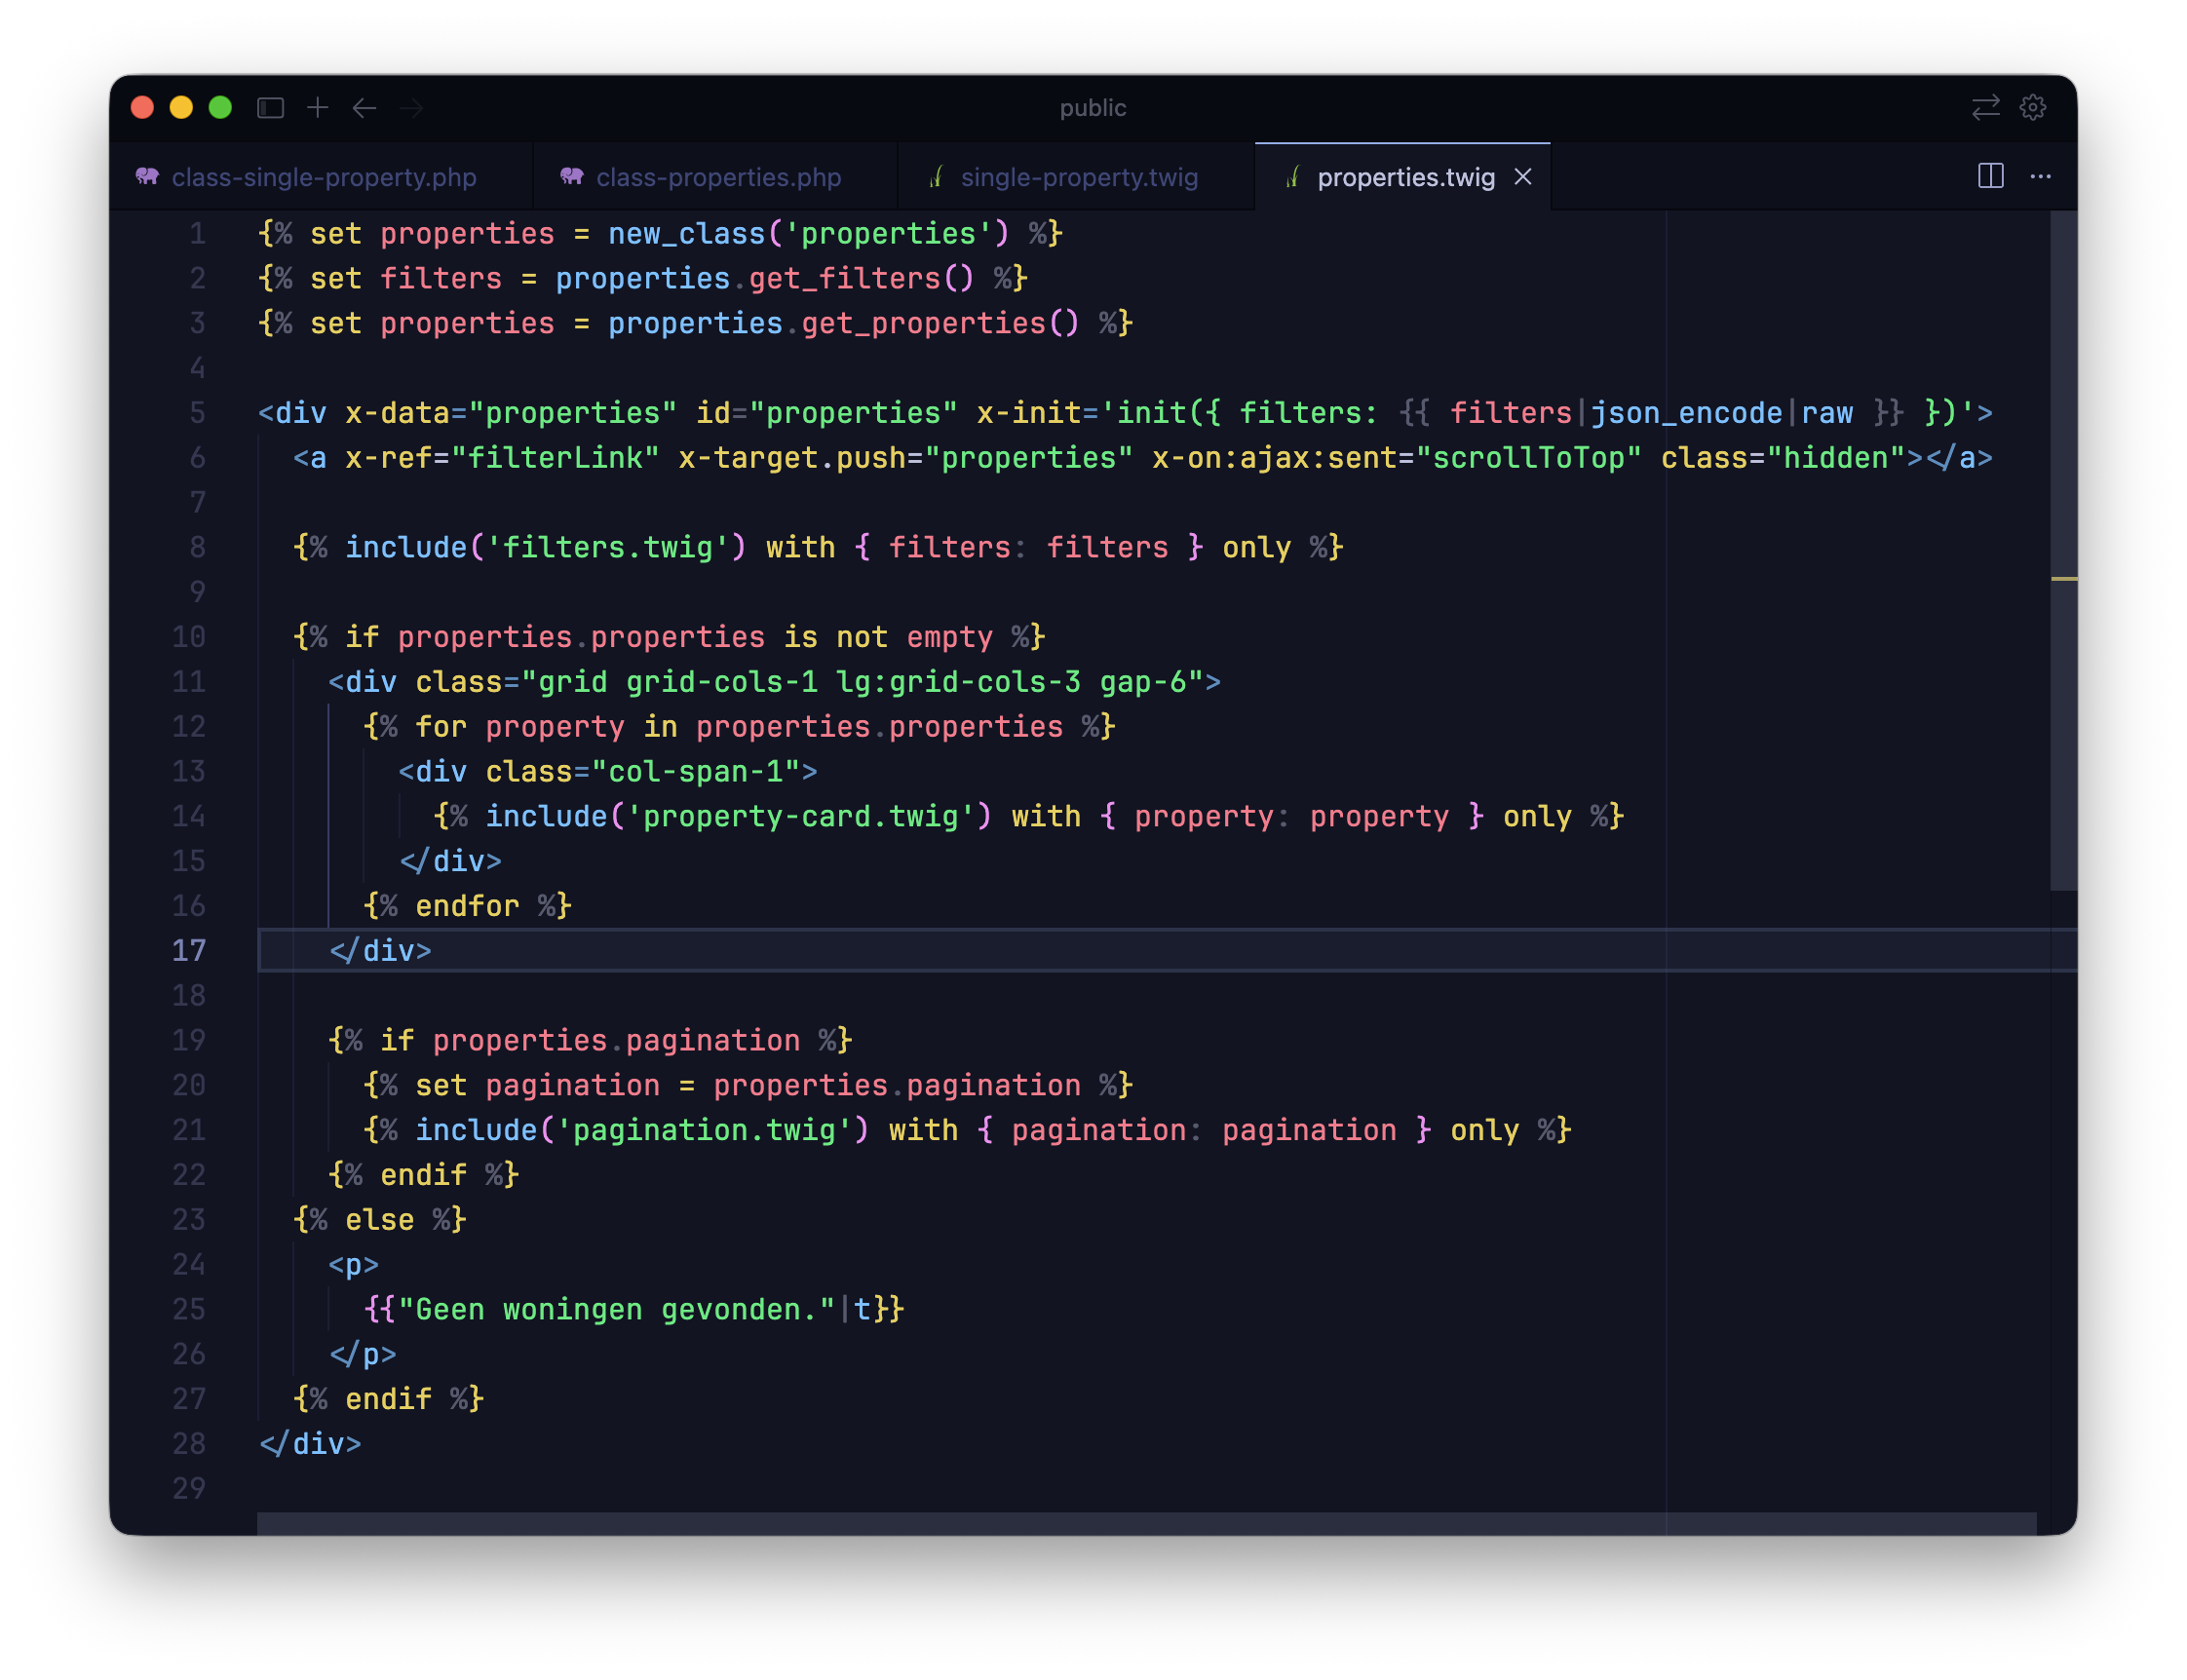Click line number 19 in the gutter
The height and width of the screenshot is (1680, 2187).
[x=189, y=1041]
